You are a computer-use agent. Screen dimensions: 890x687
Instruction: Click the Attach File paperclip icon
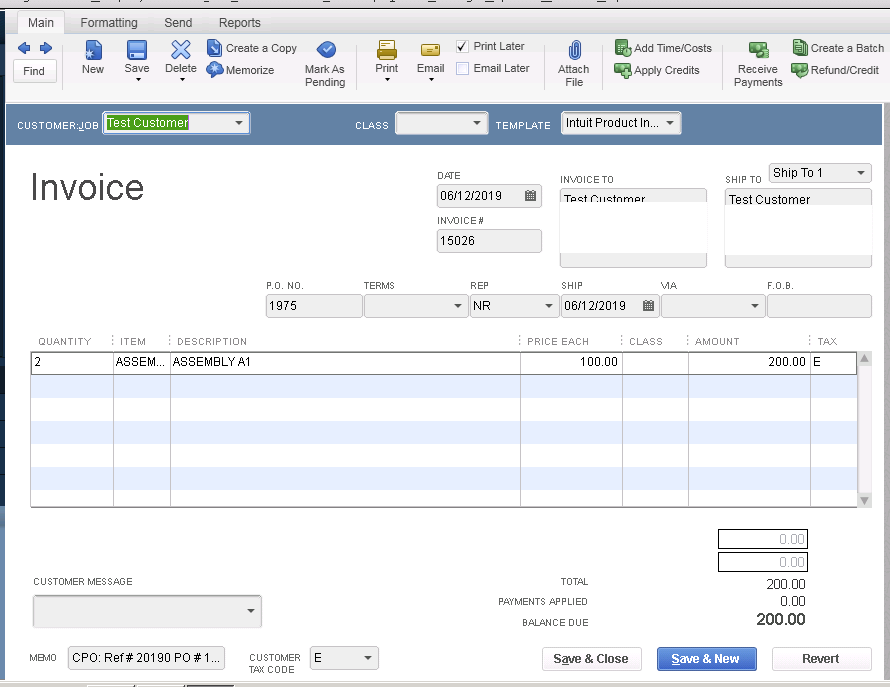point(574,51)
